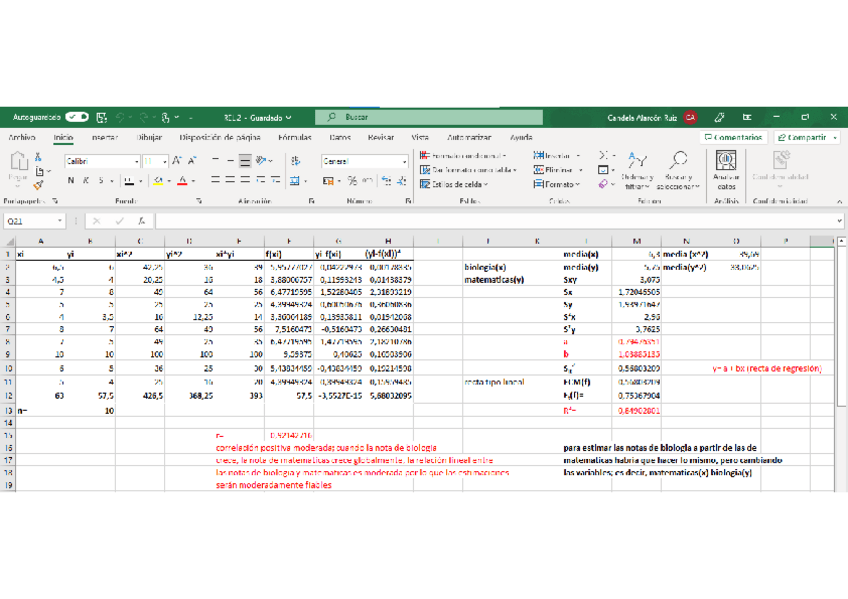Screen dimensions: 848x599
Task: Toggle the Autoguardado switch
Action: [x=77, y=117]
